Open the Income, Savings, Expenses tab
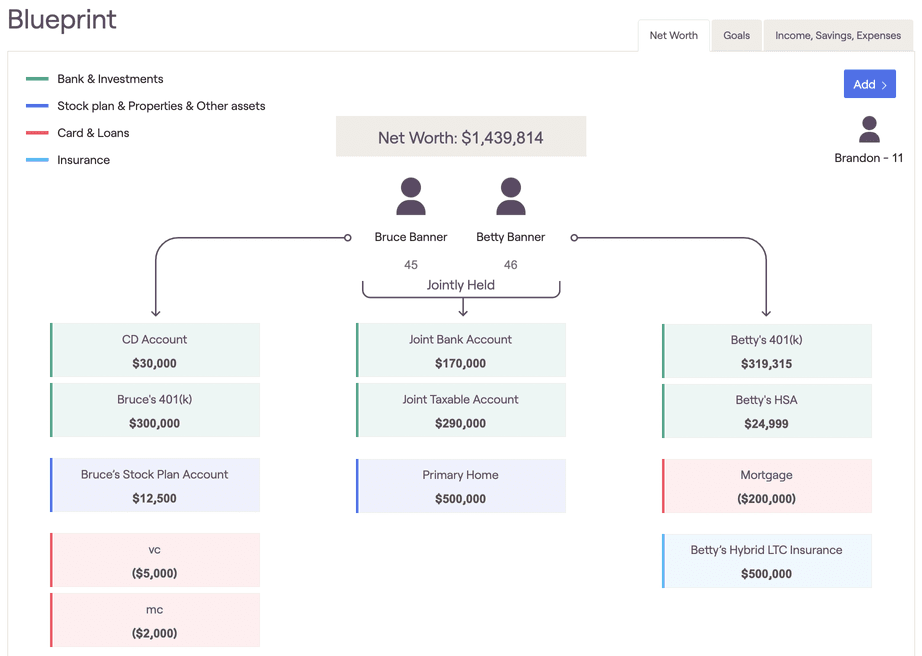922x656 pixels. point(838,35)
